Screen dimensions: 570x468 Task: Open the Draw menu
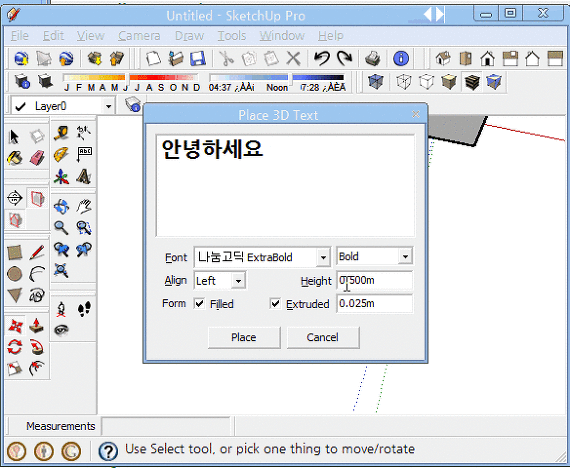pos(189,36)
